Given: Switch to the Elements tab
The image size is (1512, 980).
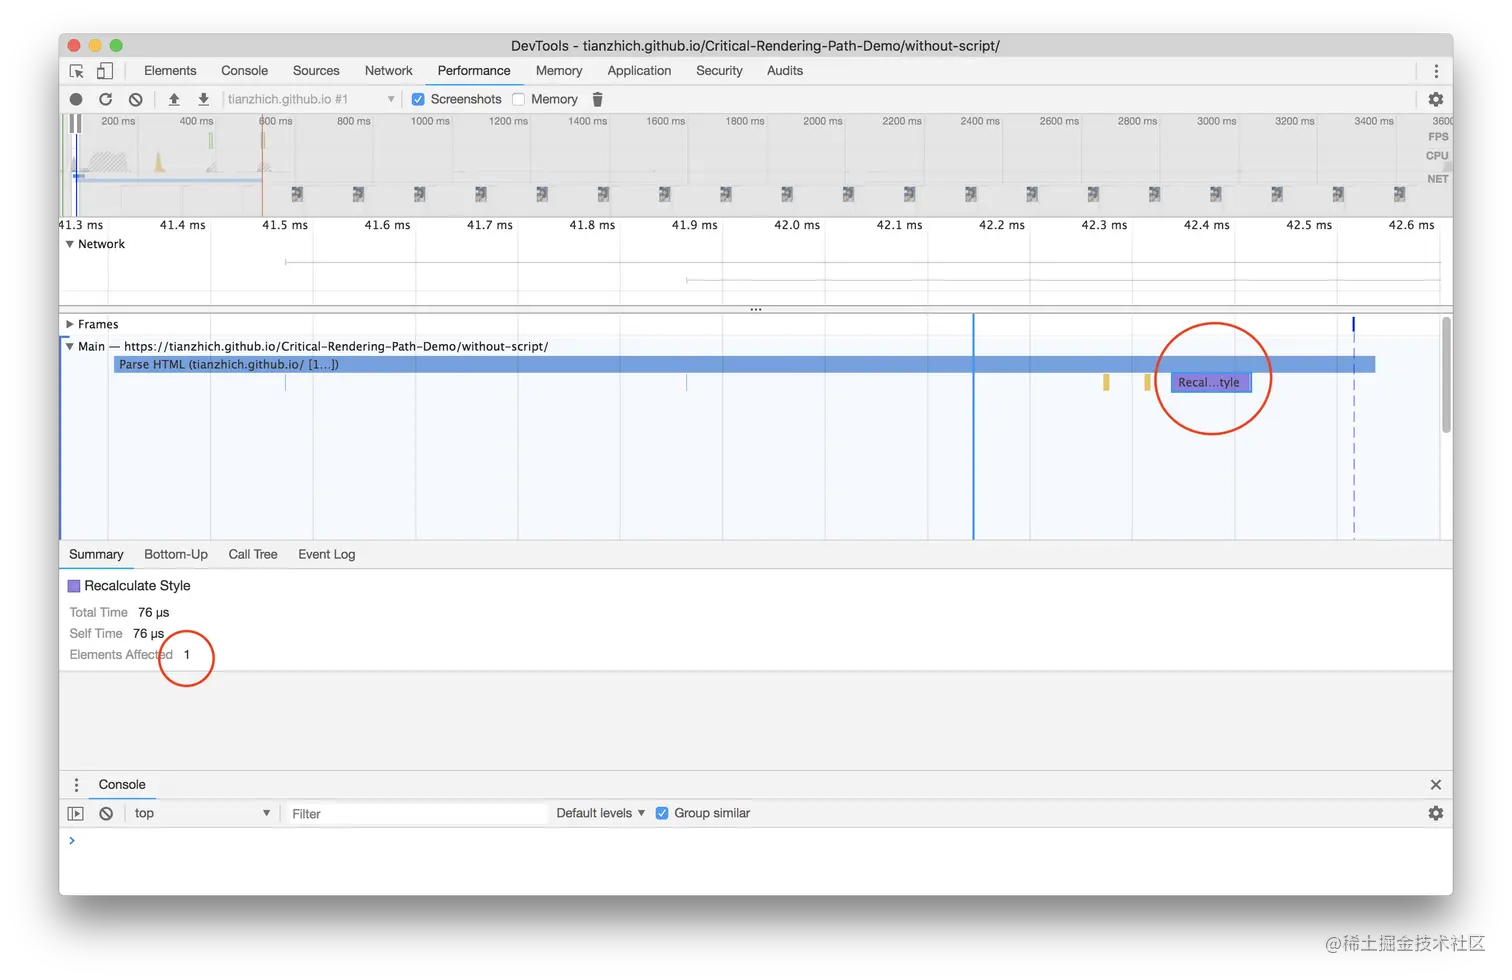Looking at the screenshot, I should point(170,71).
